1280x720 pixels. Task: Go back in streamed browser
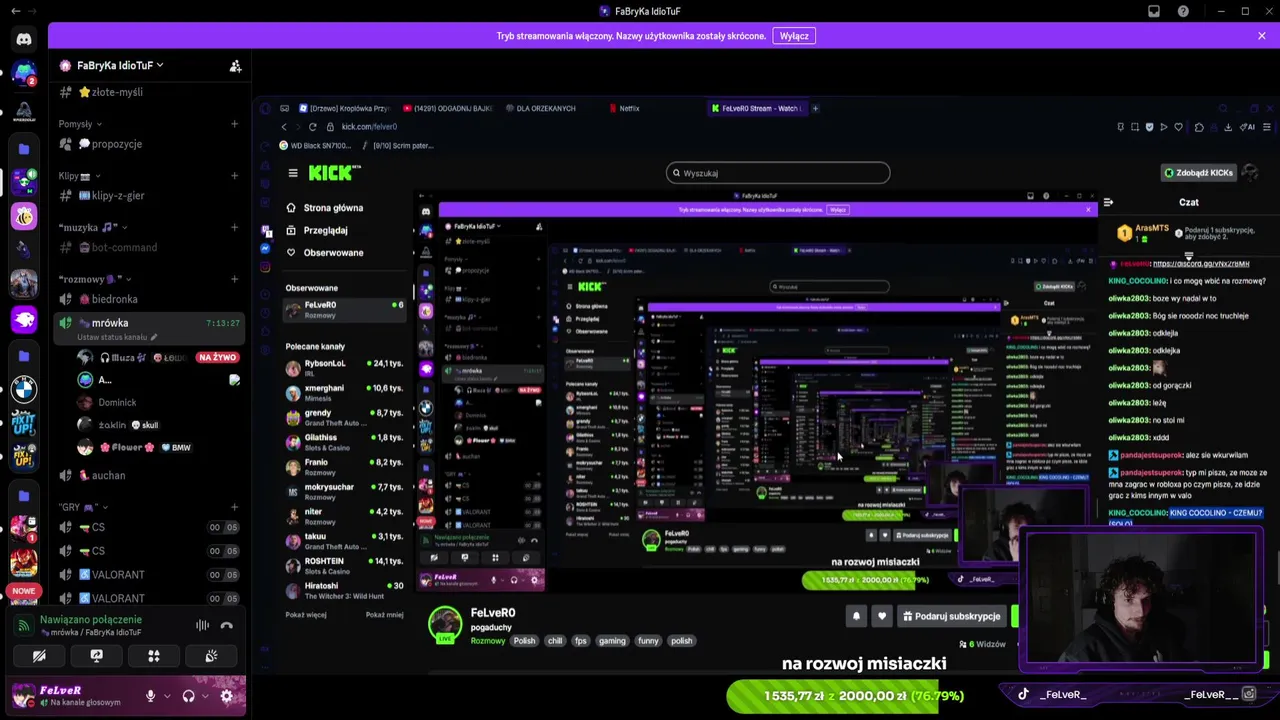[284, 127]
